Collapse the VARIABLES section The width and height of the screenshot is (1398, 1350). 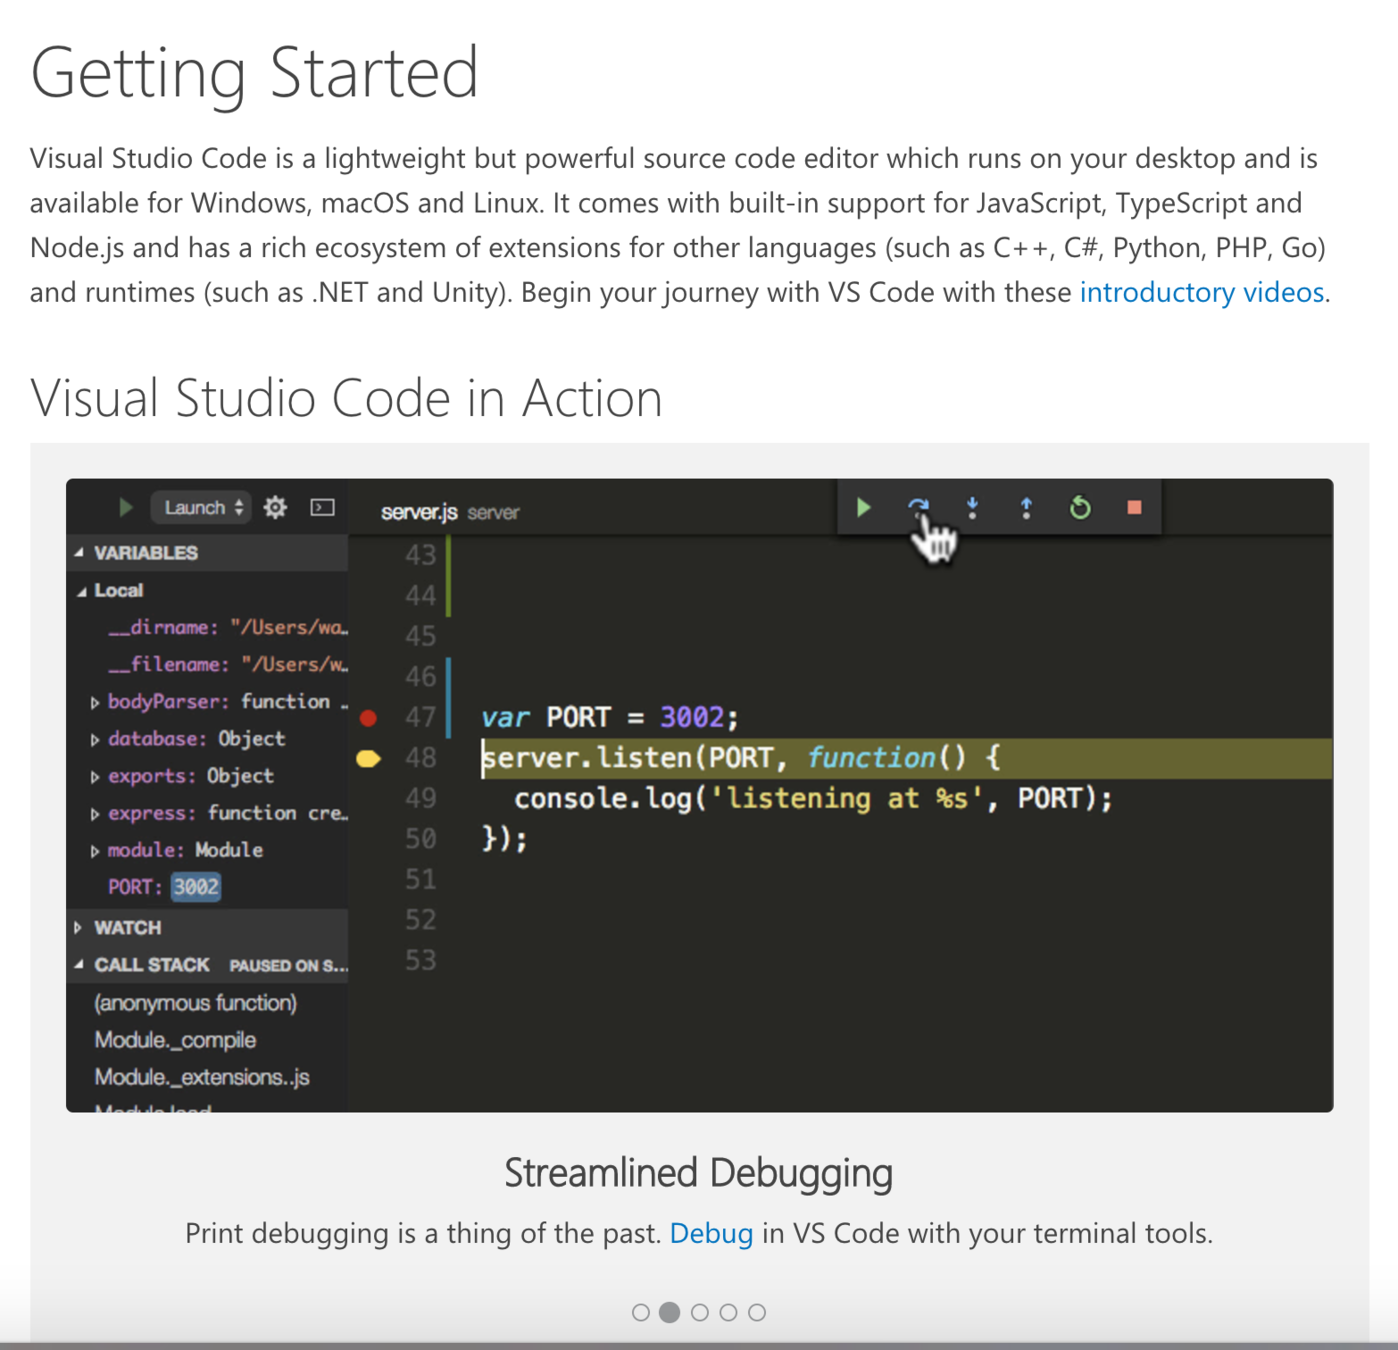[x=80, y=553]
